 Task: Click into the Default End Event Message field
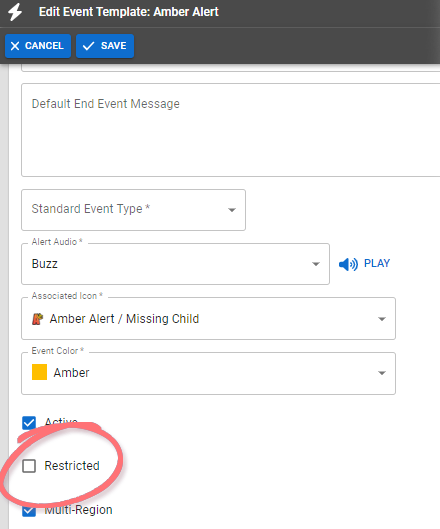[x=230, y=130]
